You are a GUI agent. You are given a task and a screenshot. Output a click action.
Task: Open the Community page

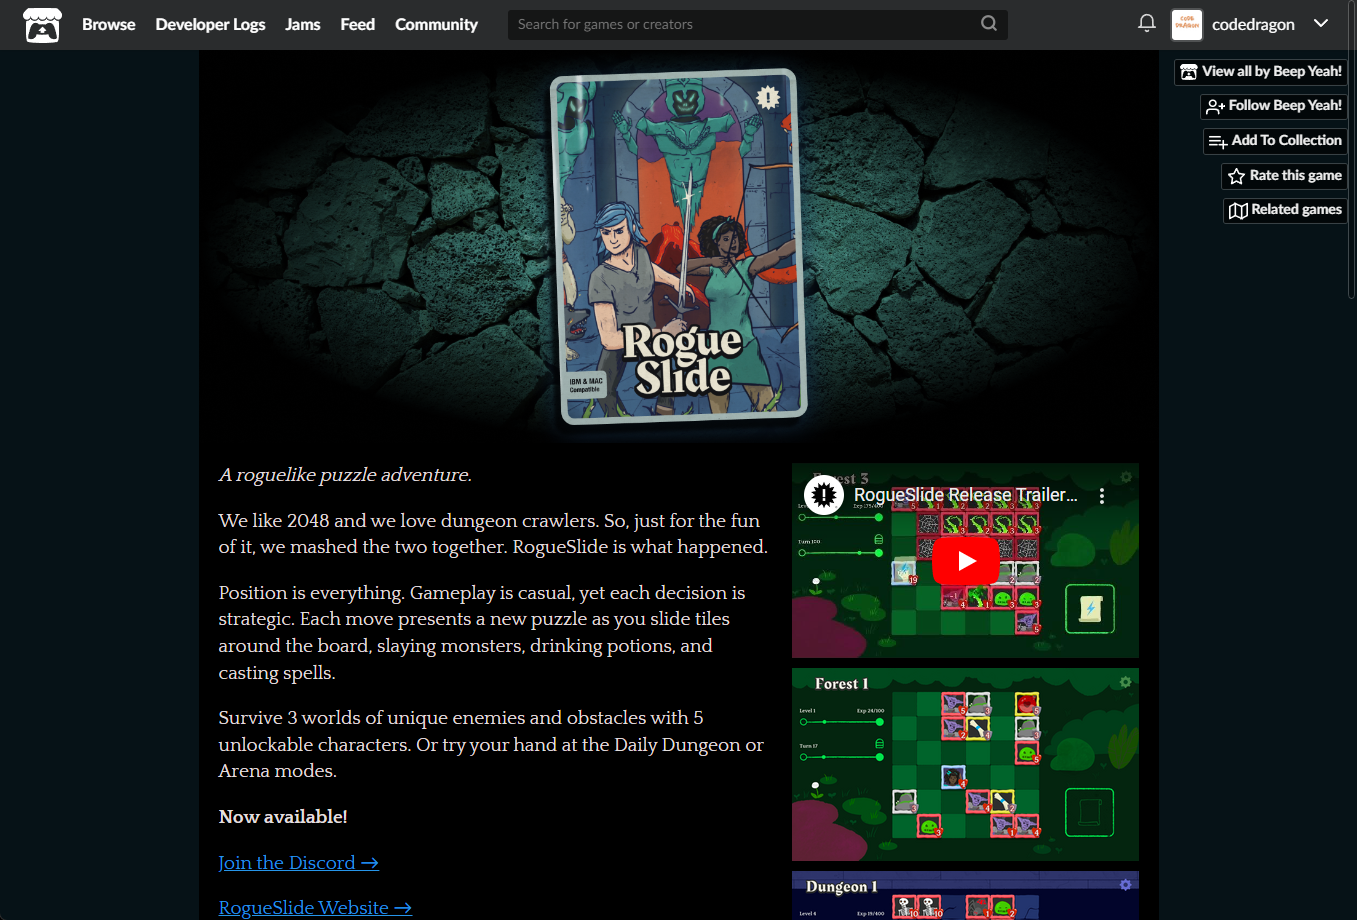(x=436, y=25)
